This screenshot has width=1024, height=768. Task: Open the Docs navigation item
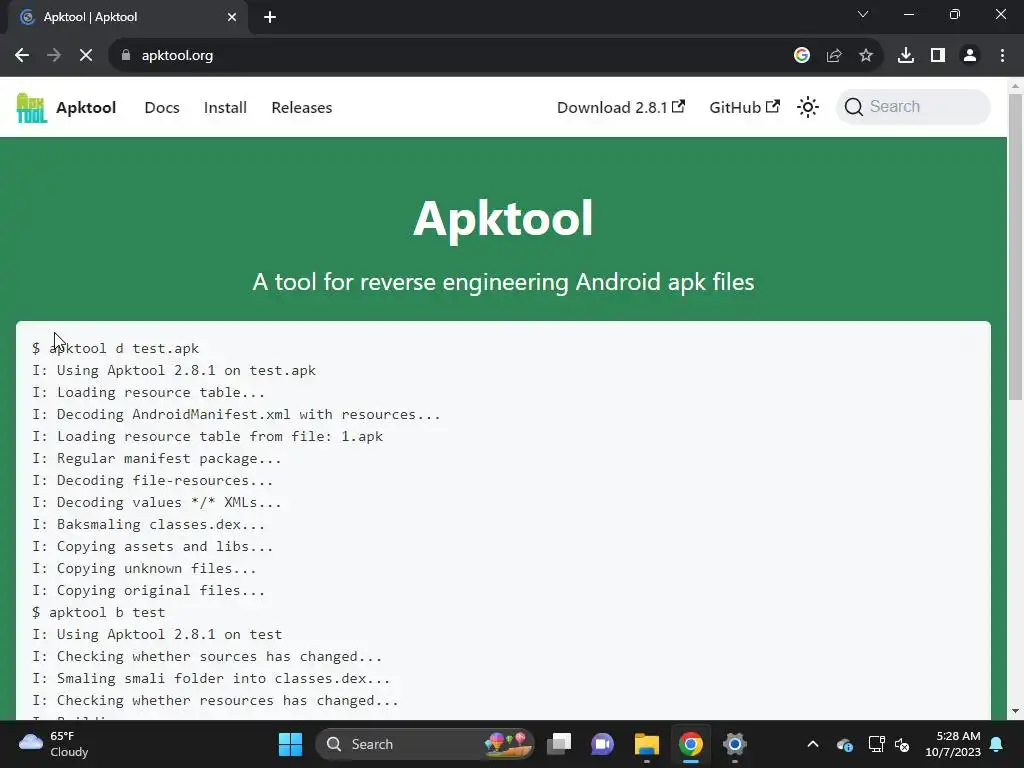[x=162, y=108]
